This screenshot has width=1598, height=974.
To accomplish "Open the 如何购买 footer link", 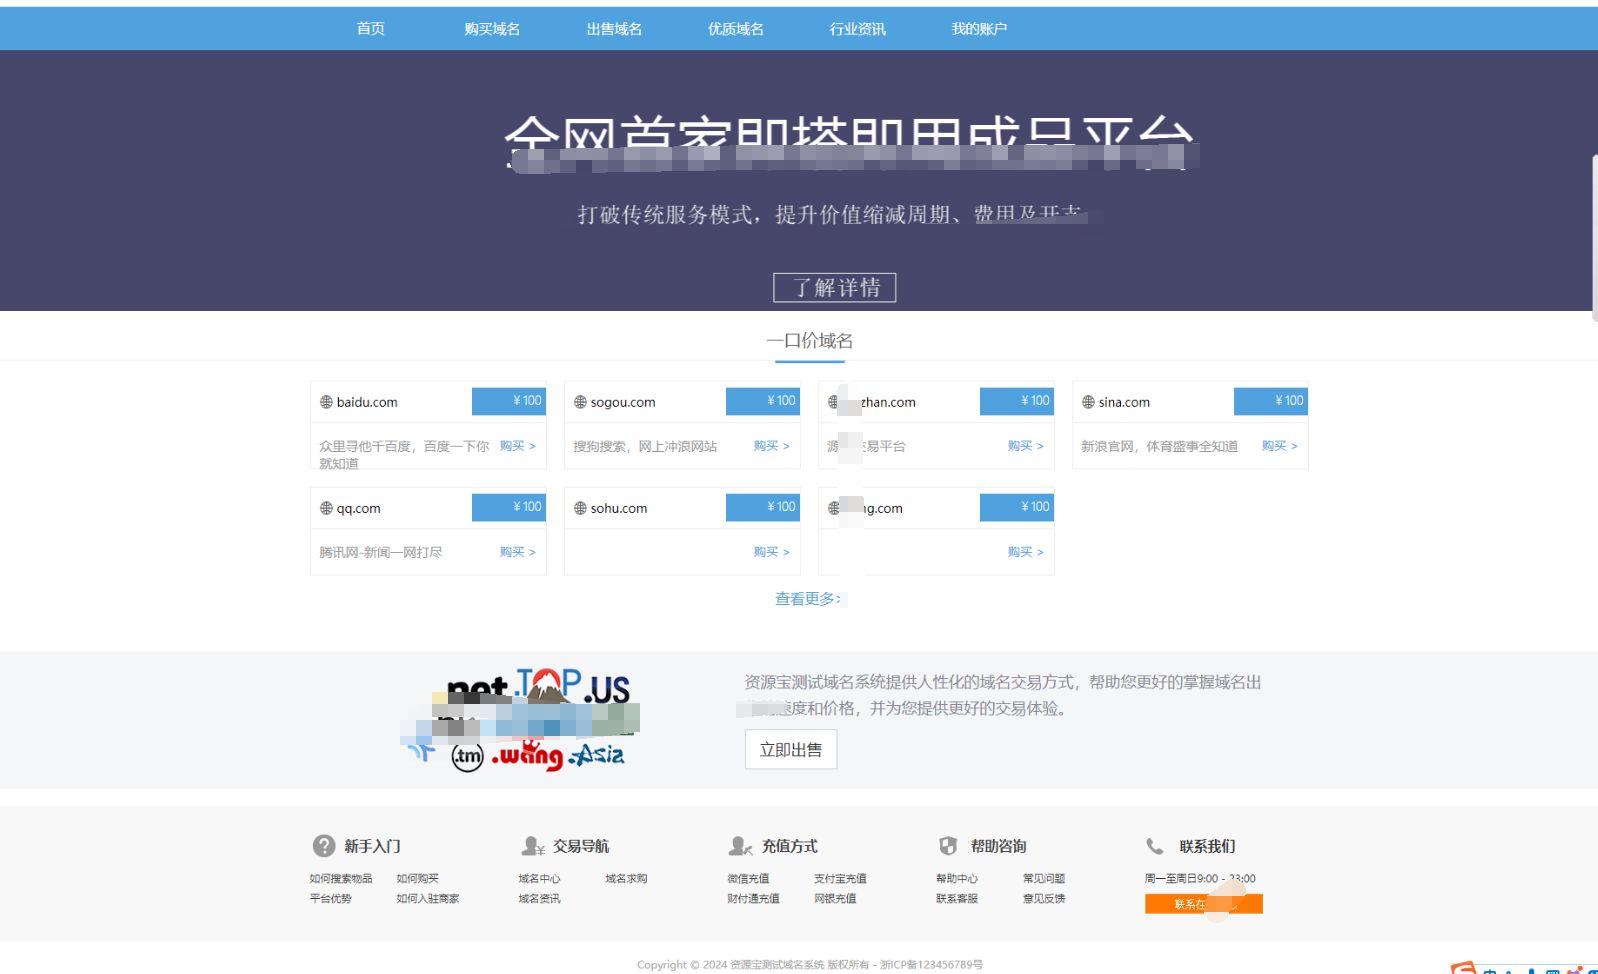I will coord(417,879).
